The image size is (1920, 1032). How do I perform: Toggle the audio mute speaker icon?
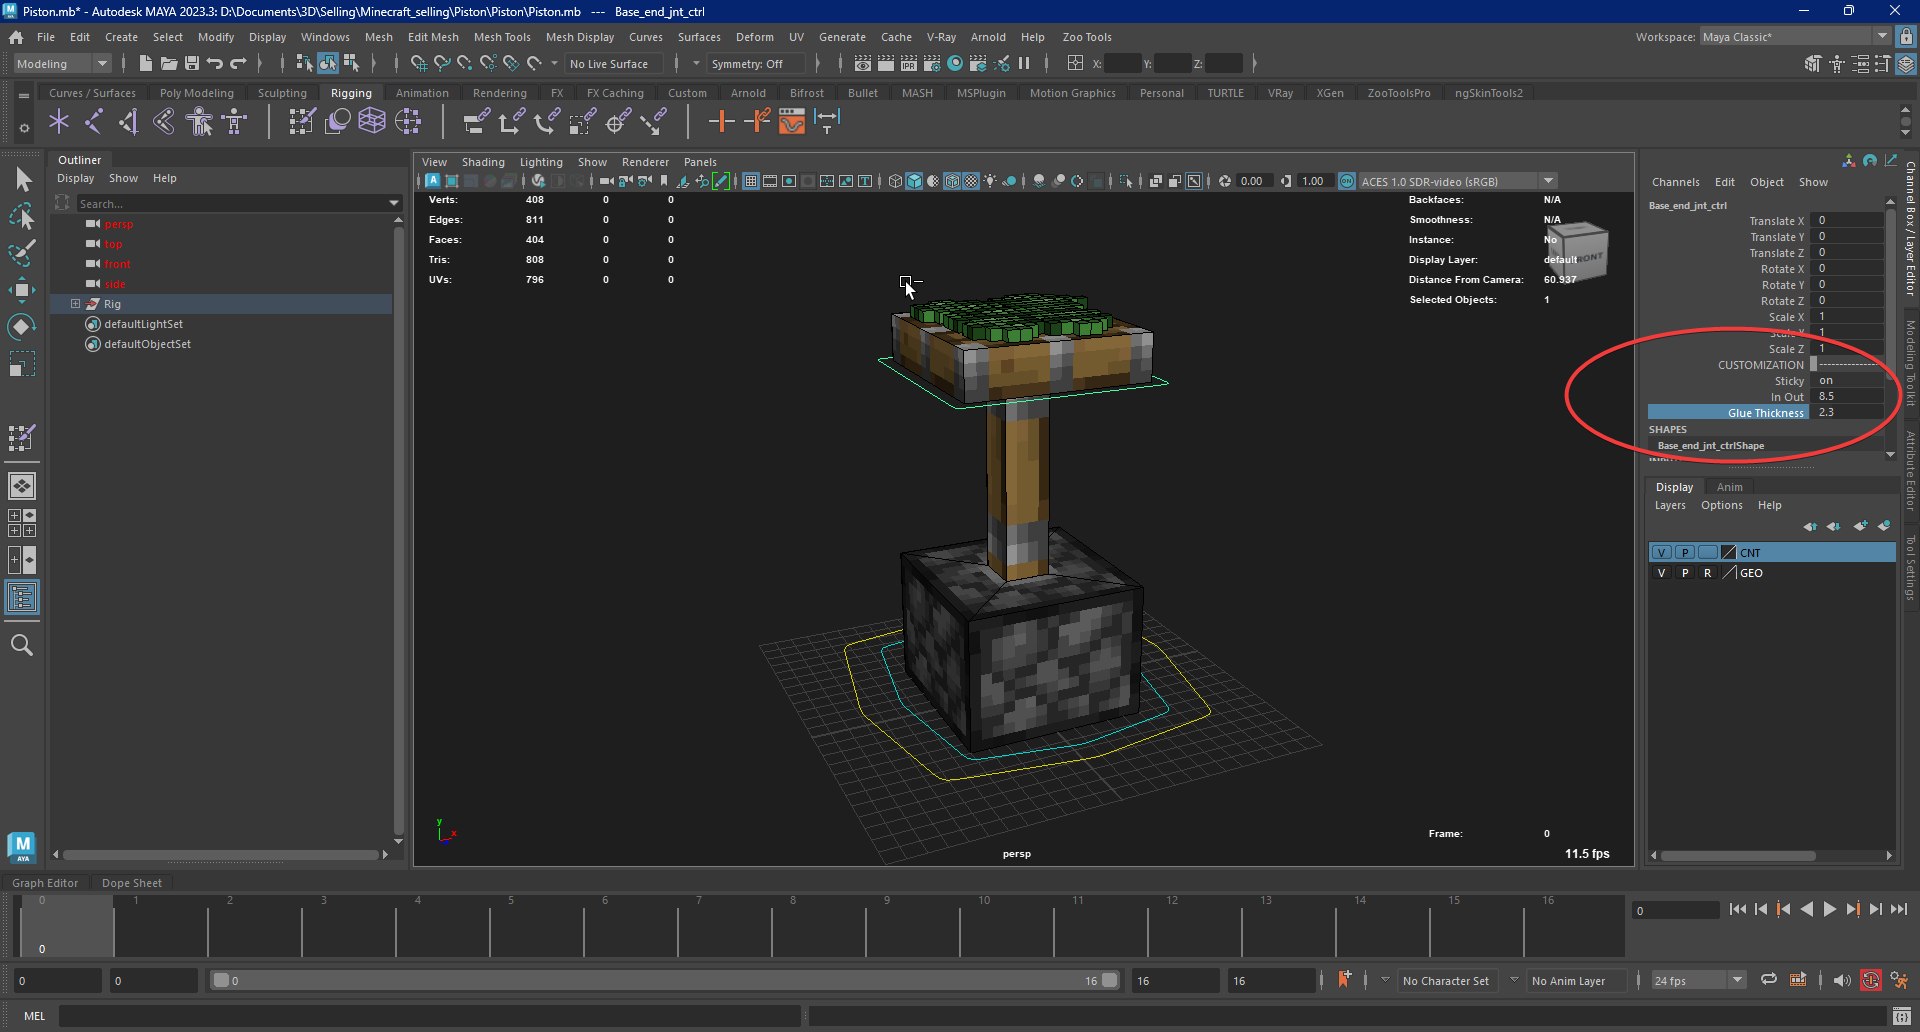coord(1842,980)
